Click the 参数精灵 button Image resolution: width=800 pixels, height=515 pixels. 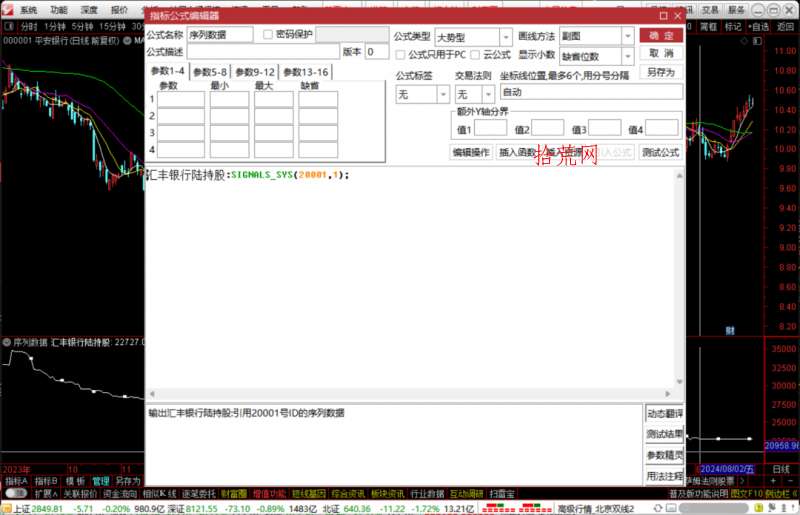[664, 455]
